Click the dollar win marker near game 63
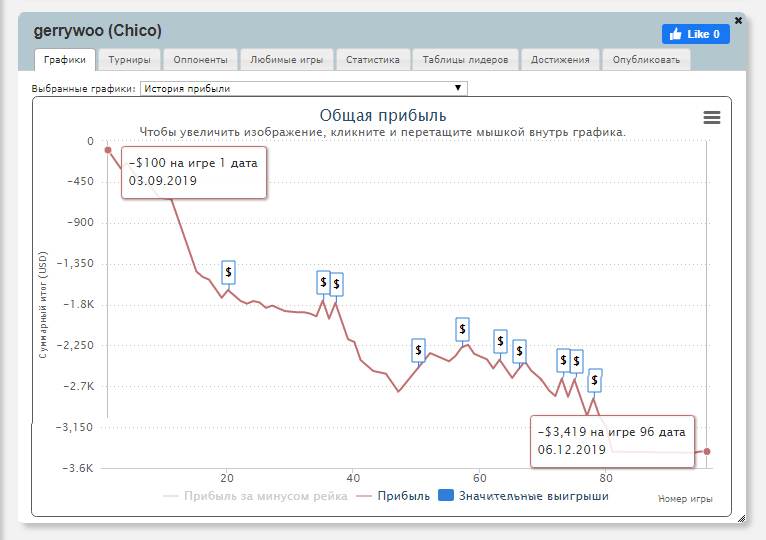The height and width of the screenshot is (540, 766). coord(501,340)
